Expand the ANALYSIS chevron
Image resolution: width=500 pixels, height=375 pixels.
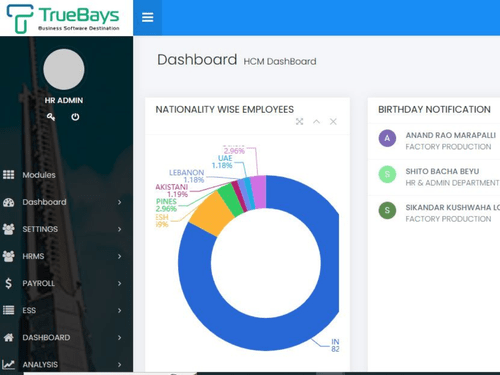click(x=119, y=364)
